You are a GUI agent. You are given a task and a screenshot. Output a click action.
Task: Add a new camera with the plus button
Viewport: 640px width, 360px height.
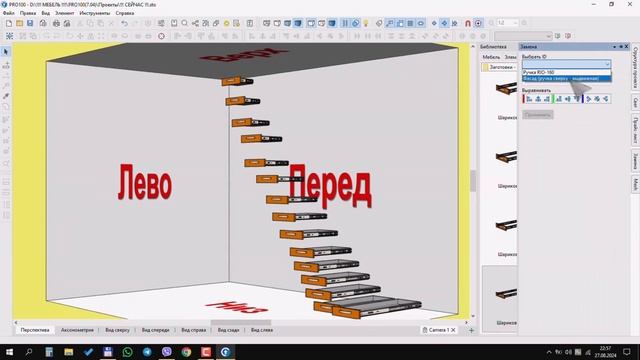[x=471, y=330]
